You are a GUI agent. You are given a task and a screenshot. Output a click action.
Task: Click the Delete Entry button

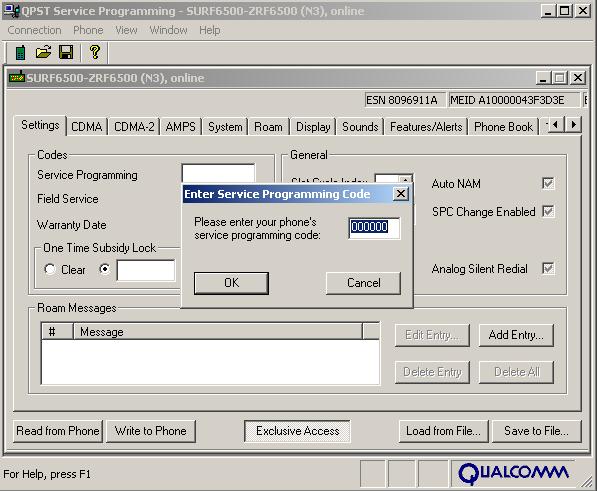[432, 372]
